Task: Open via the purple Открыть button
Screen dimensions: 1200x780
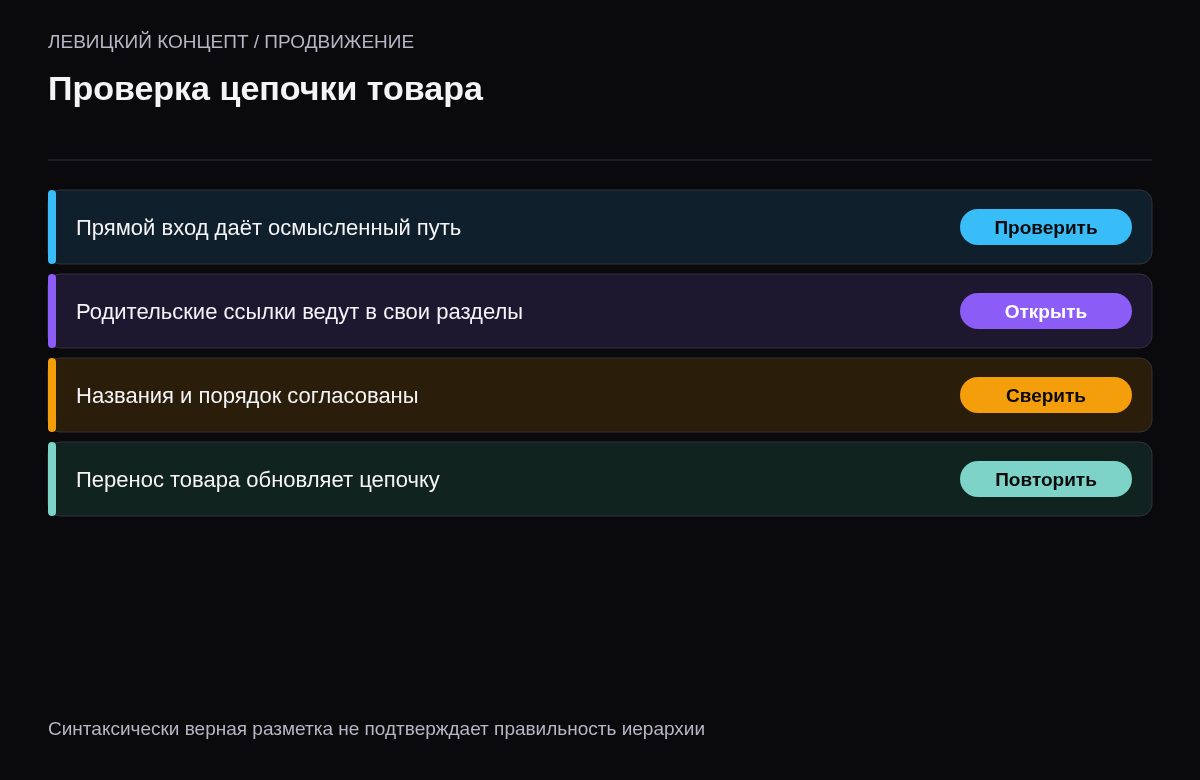Action: (1046, 311)
